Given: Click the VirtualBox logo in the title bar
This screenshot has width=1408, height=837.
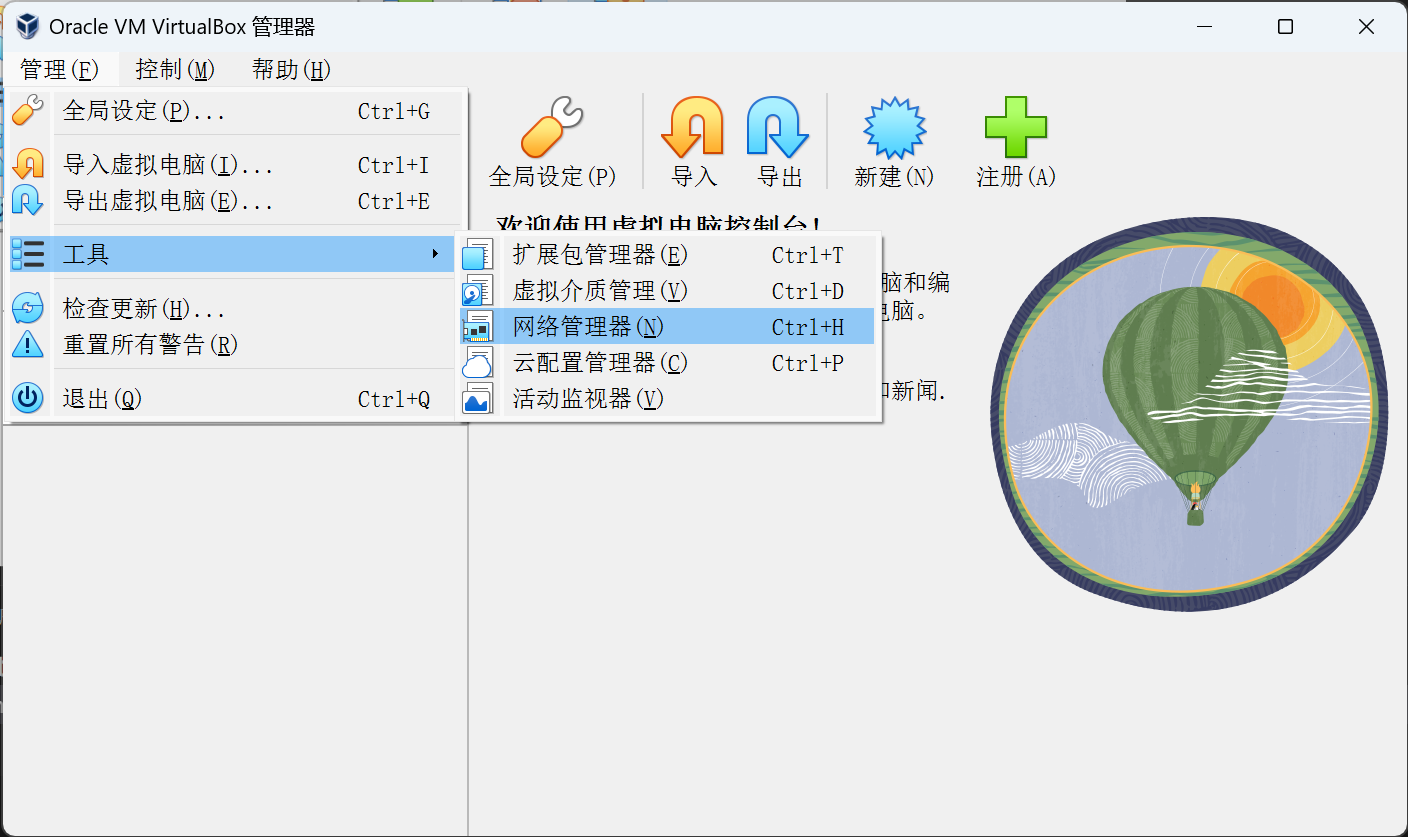Looking at the screenshot, I should click(27, 27).
